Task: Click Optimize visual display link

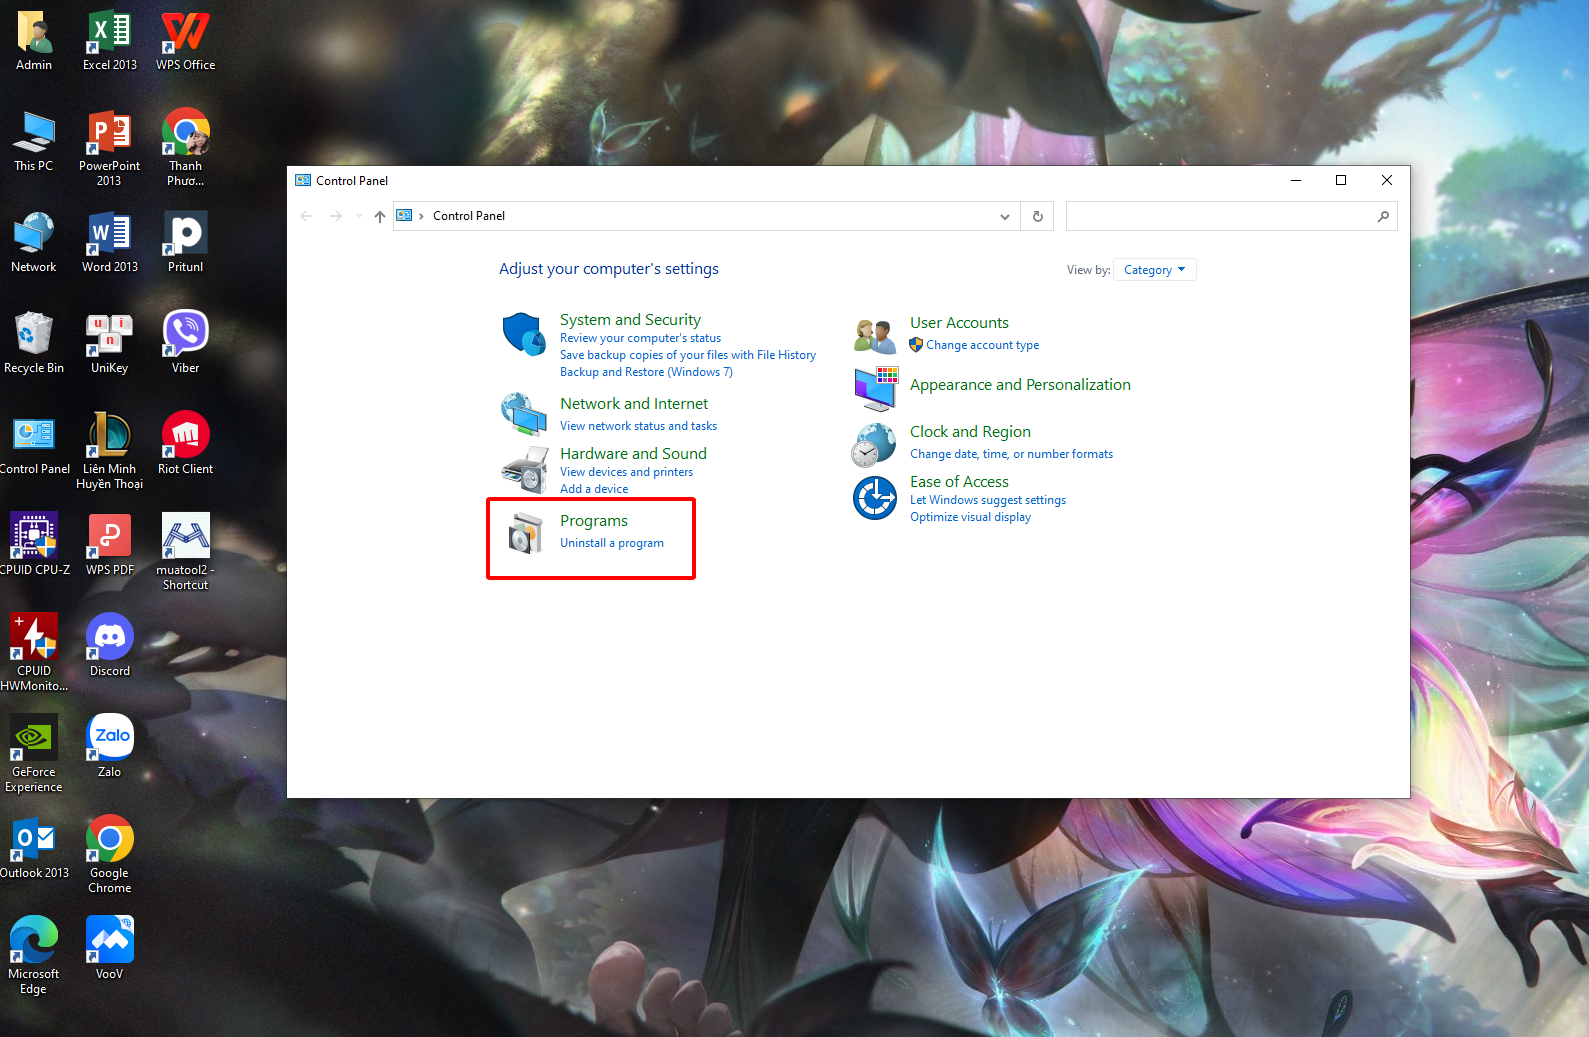Action: [970, 517]
